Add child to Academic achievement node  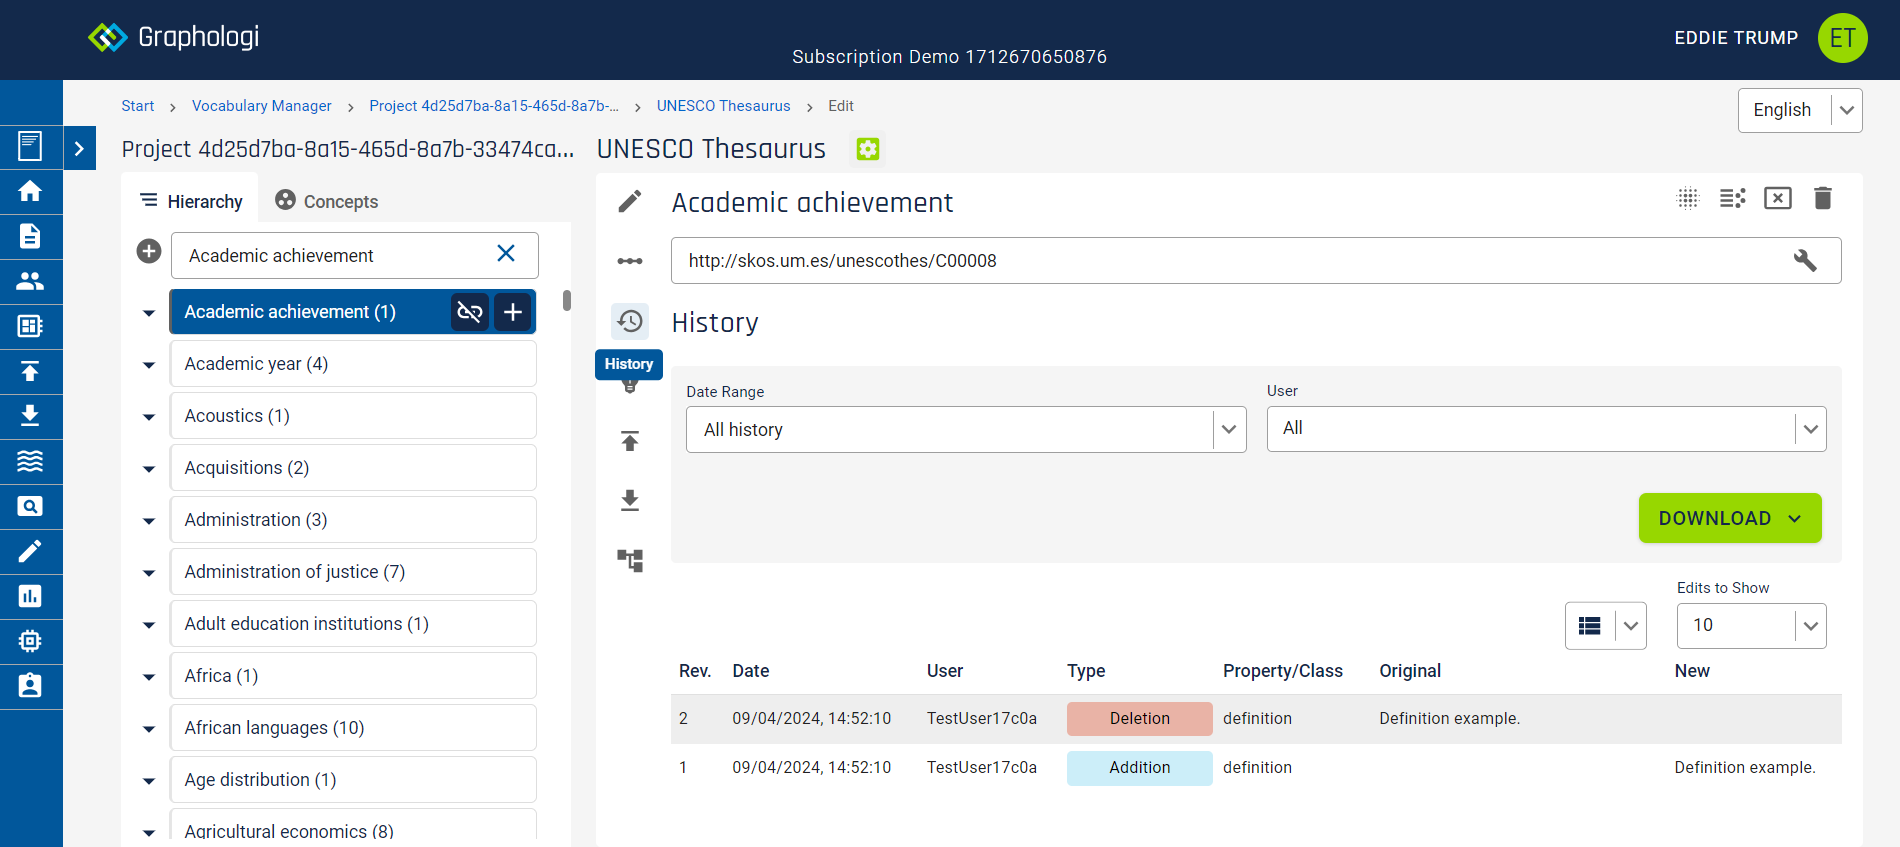[x=513, y=312]
